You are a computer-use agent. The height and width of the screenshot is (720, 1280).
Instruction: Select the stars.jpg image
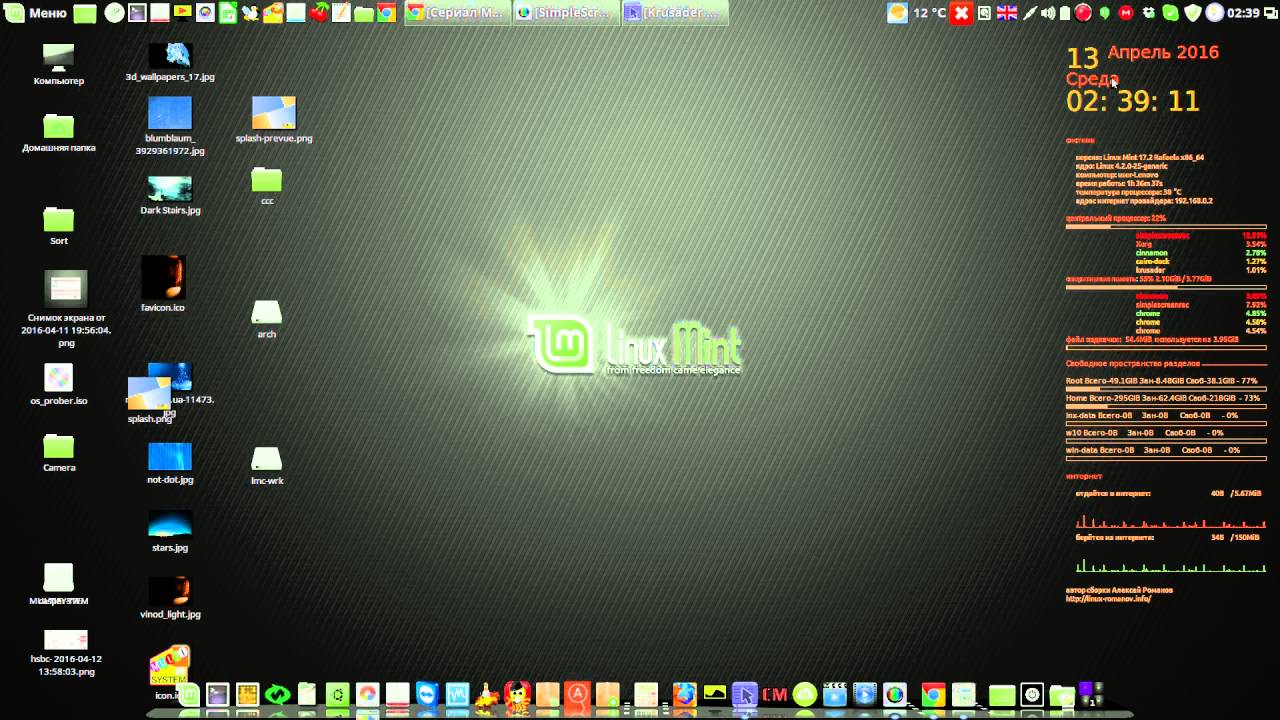click(x=170, y=532)
